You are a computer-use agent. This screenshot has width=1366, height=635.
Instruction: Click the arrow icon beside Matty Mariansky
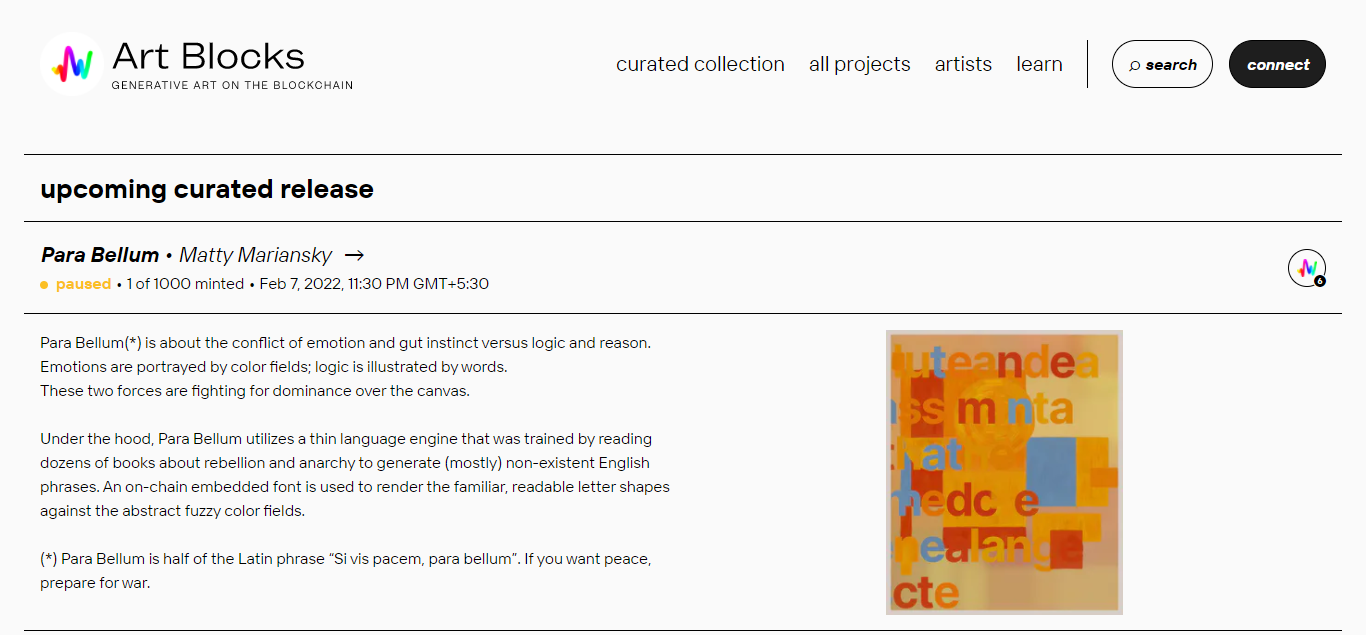click(x=353, y=255)
